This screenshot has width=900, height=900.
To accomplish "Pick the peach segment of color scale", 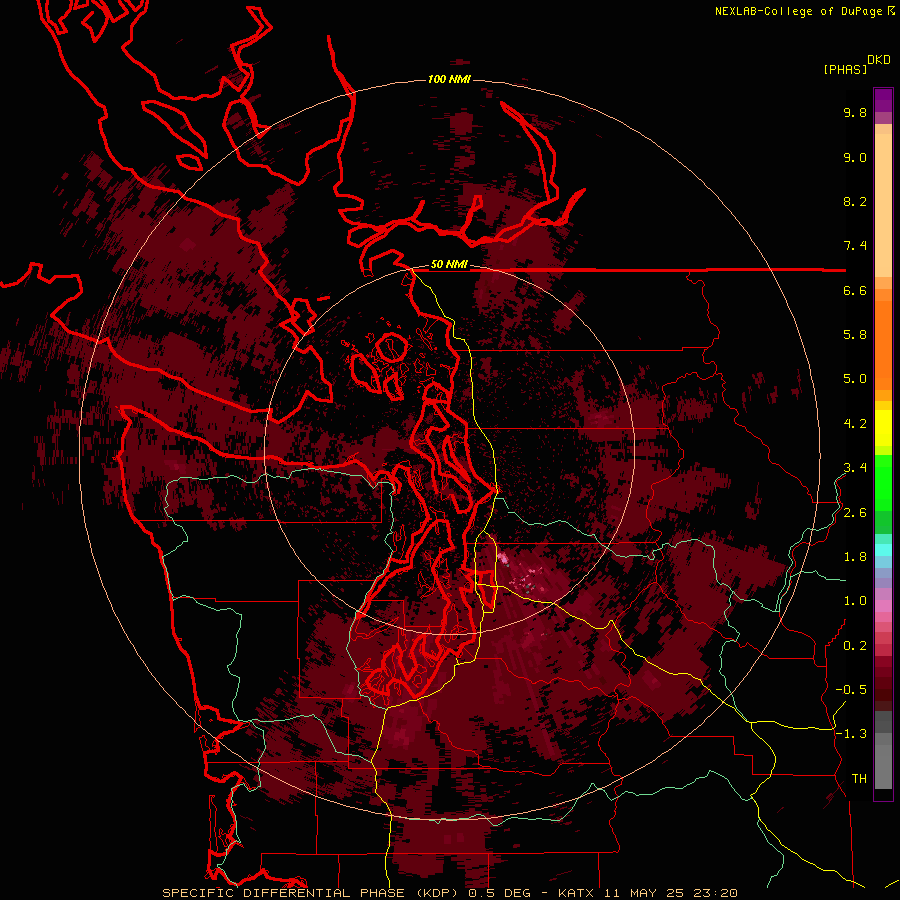I will point(883,205).
